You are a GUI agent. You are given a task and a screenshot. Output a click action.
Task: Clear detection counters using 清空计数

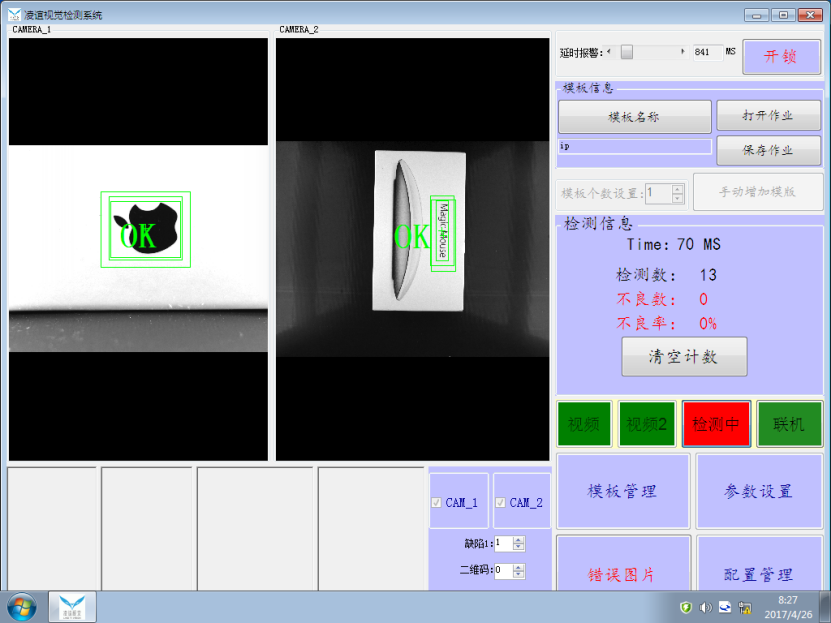(x=683, y=356)
